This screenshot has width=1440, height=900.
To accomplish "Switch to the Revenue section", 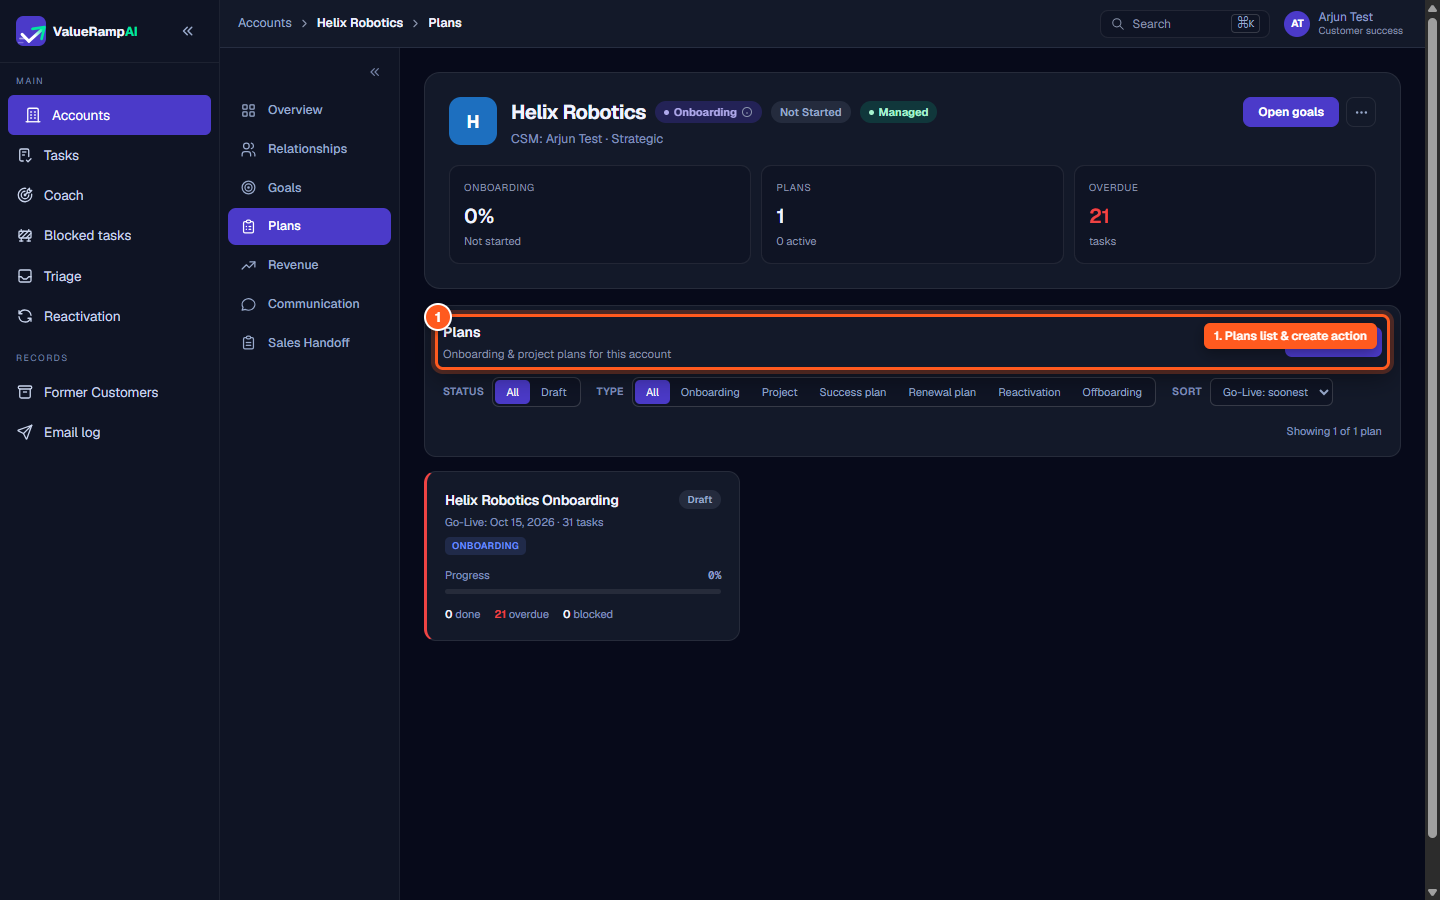I will 309,265.
